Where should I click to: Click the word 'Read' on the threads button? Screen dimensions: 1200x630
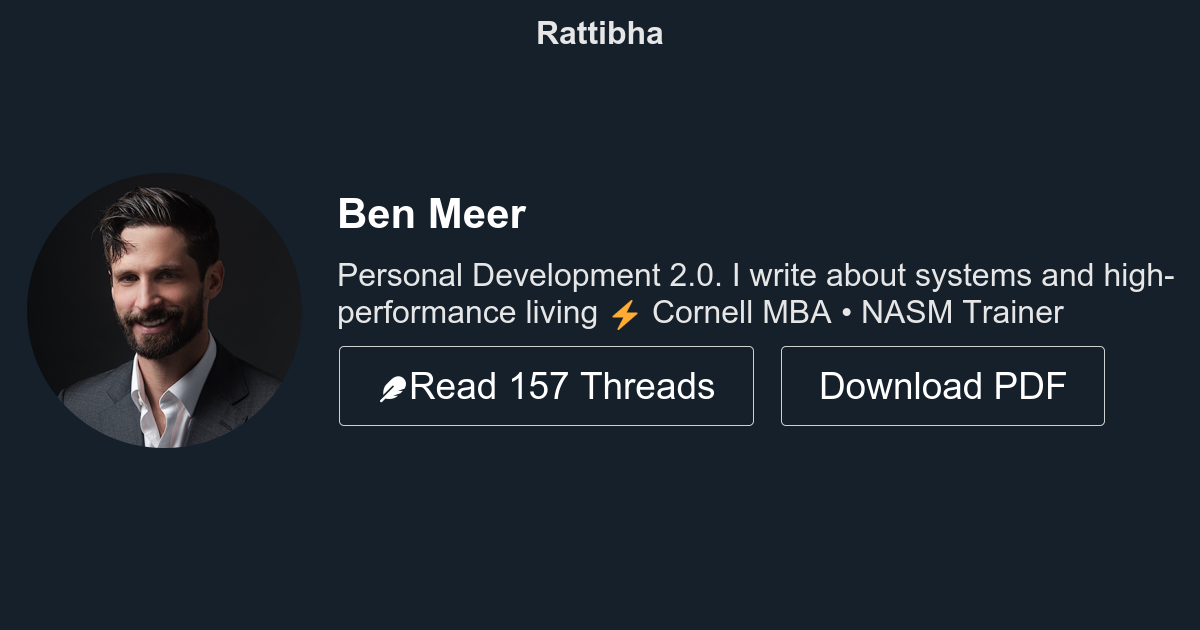[454, 386]
